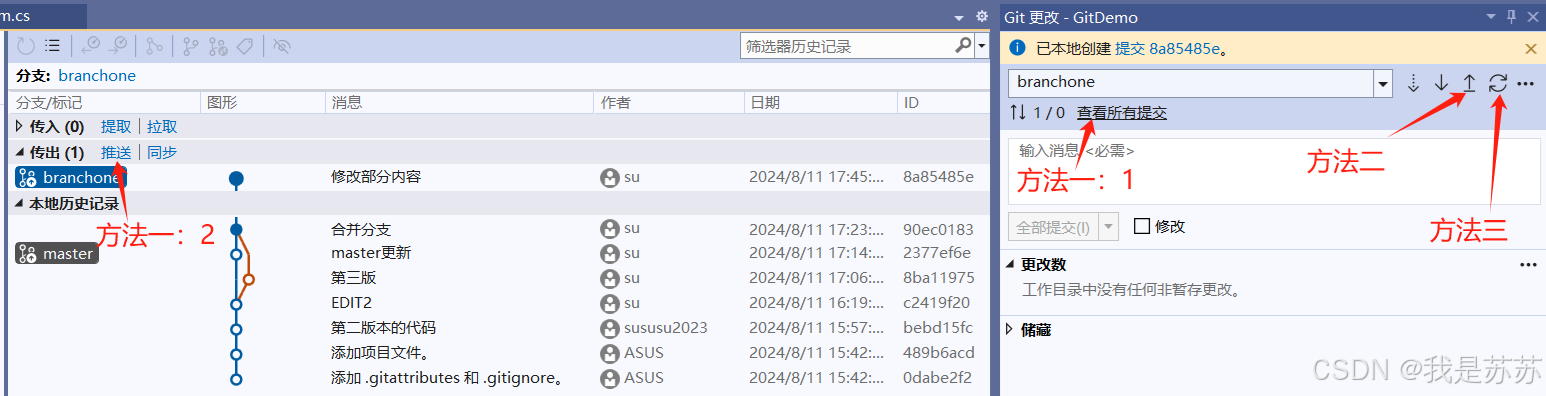Click the branchone link after 分支:
1546x396 pixels.
tap(97, 76)
